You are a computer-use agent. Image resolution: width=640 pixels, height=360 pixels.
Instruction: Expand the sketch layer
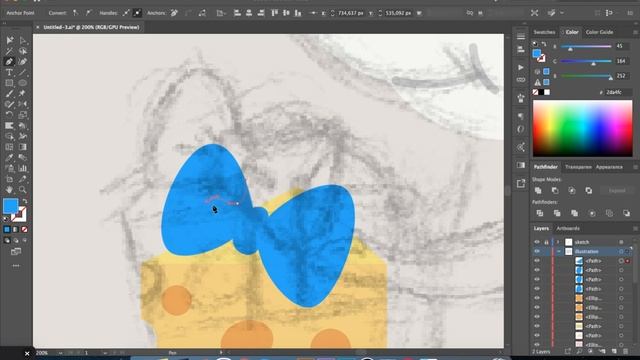pyautogui.click(x=558, y=242)
